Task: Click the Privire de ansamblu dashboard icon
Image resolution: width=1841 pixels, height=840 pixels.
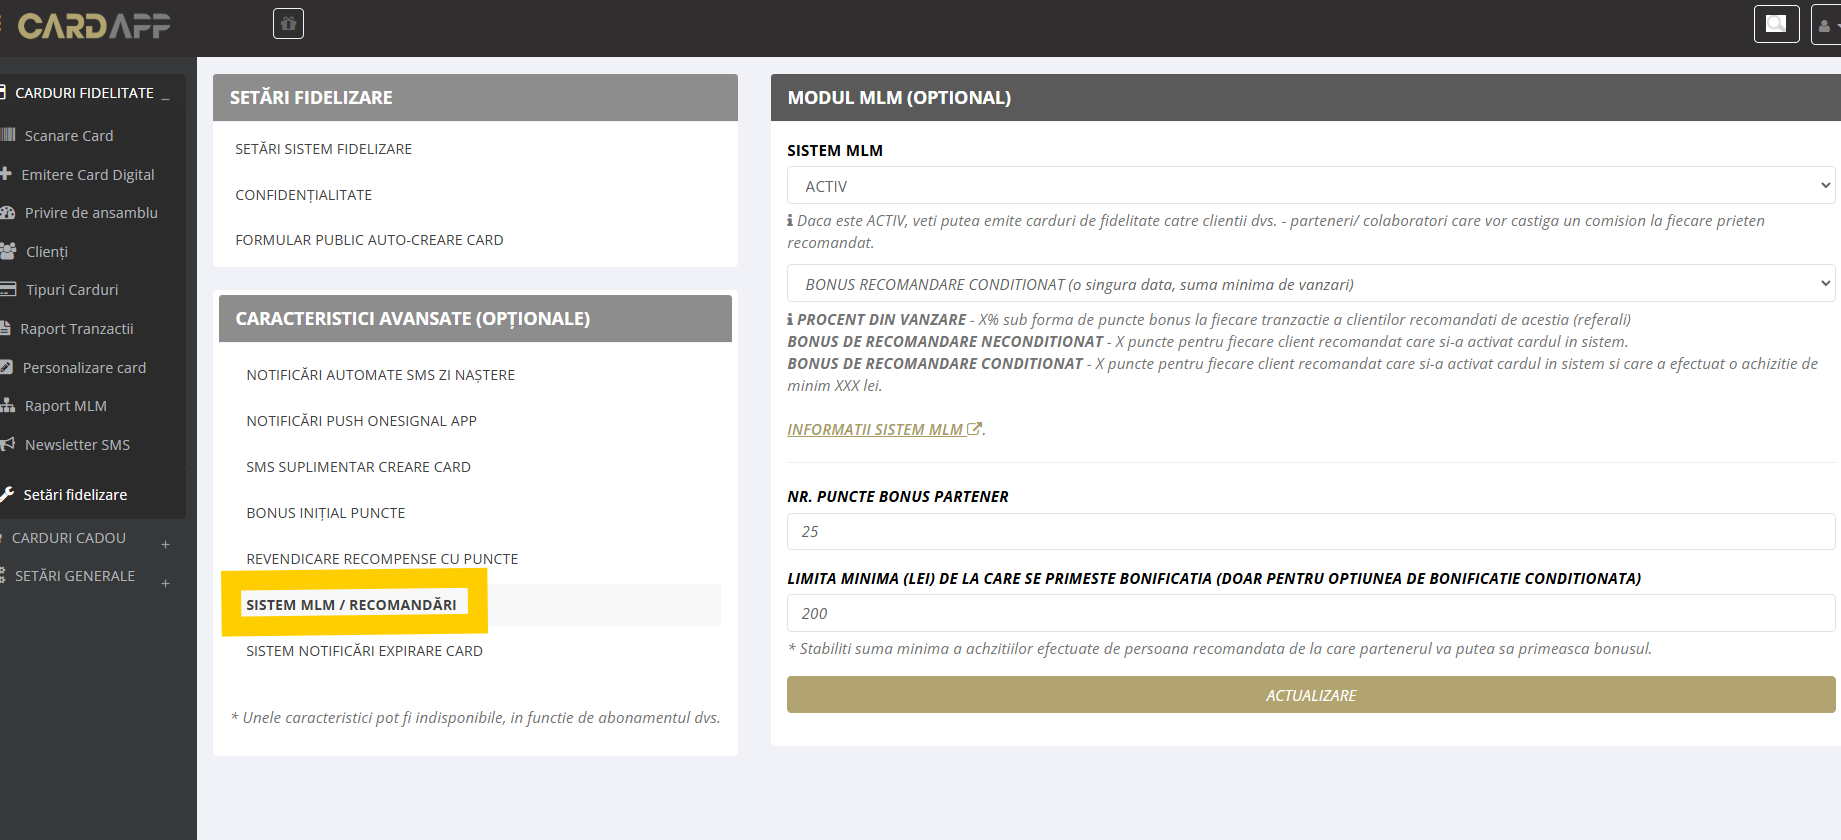Action: tap(8, 213)
